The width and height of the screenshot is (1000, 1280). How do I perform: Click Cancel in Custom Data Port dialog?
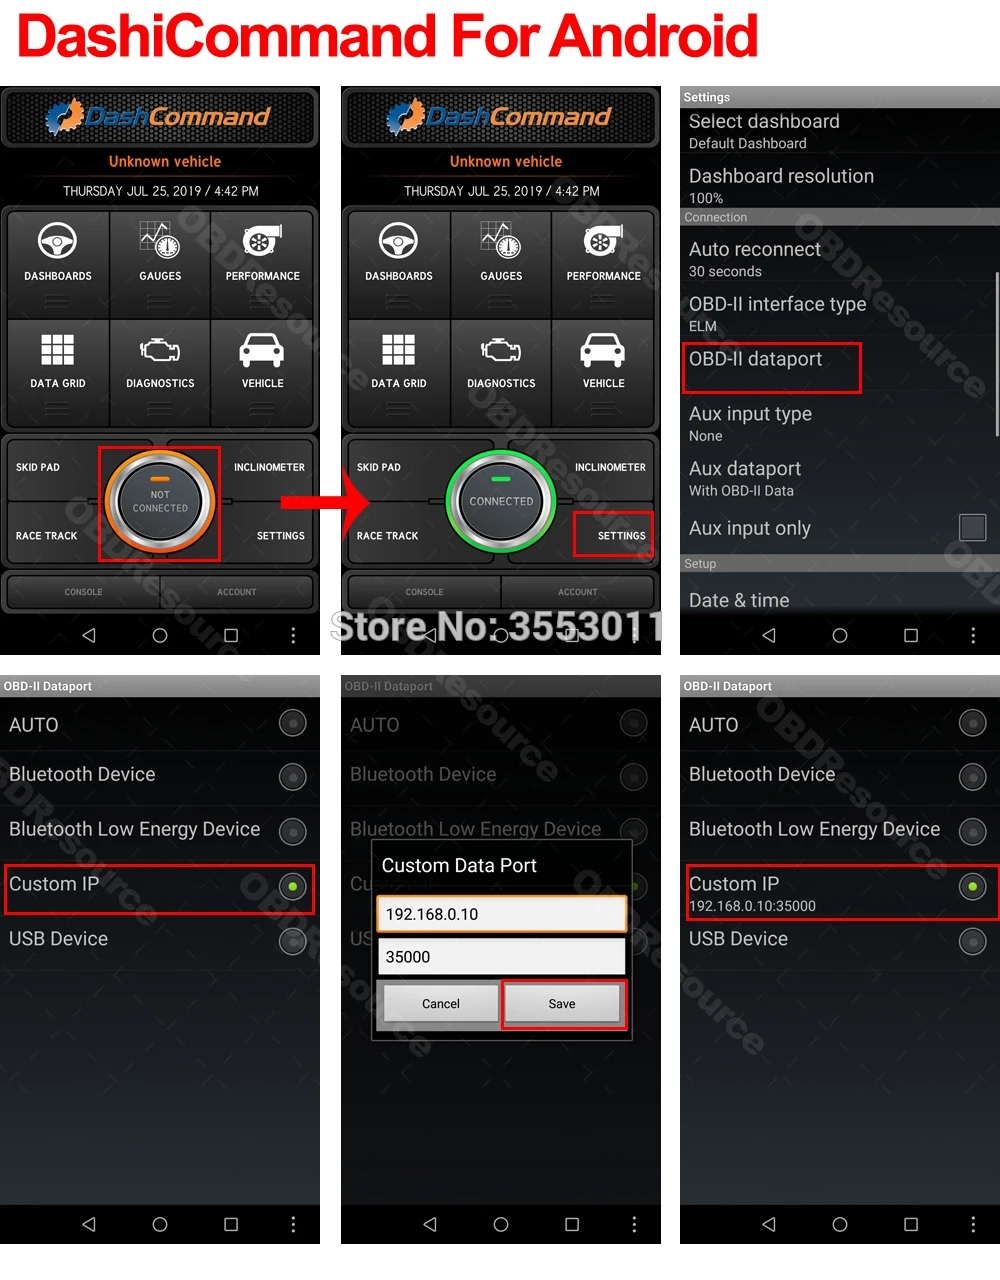[441, 1004]
